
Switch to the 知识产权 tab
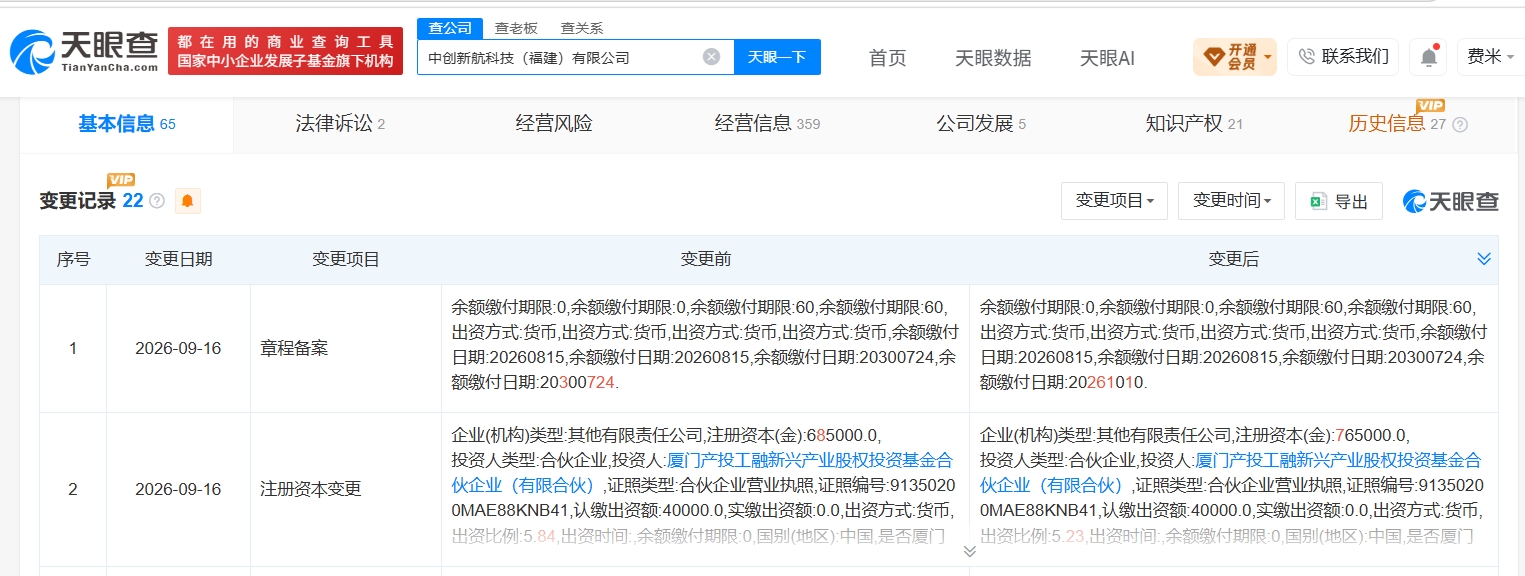[x=1193, y=124]
